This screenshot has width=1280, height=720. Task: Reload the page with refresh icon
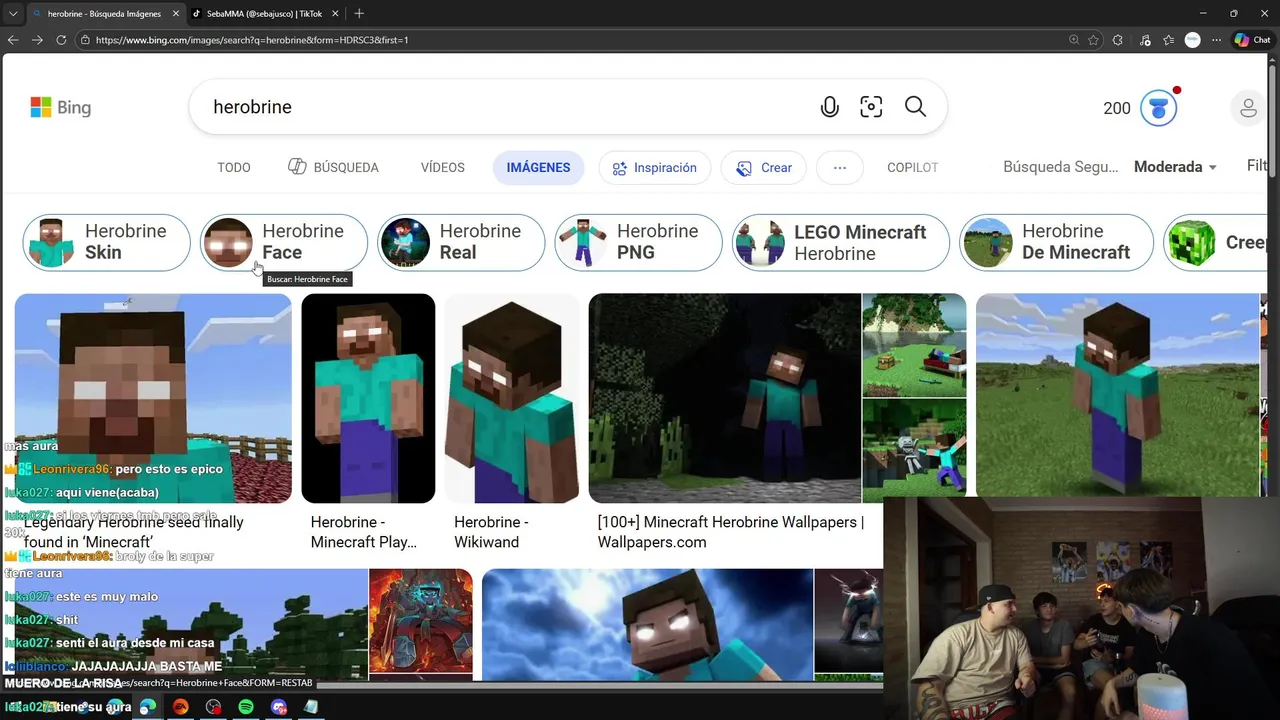click(x=61, y=40)
